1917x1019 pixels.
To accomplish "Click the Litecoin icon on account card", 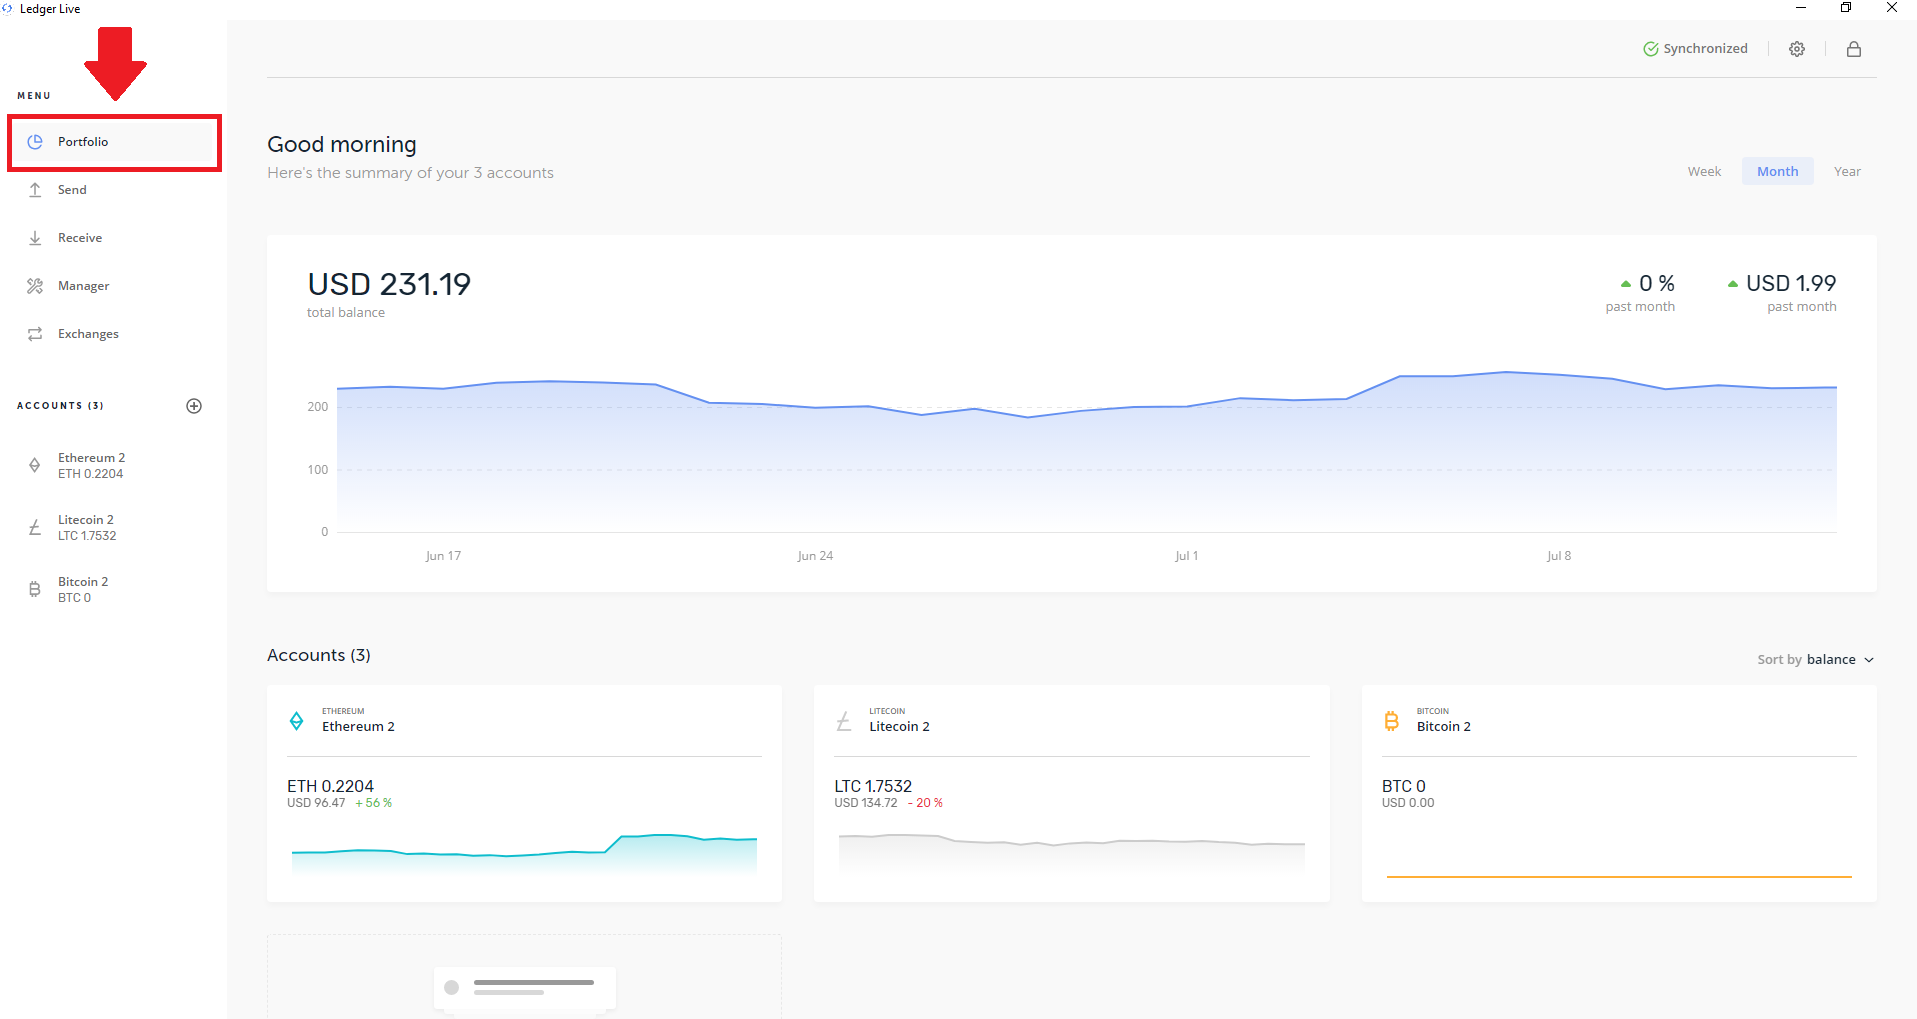I will coord(844,721).
